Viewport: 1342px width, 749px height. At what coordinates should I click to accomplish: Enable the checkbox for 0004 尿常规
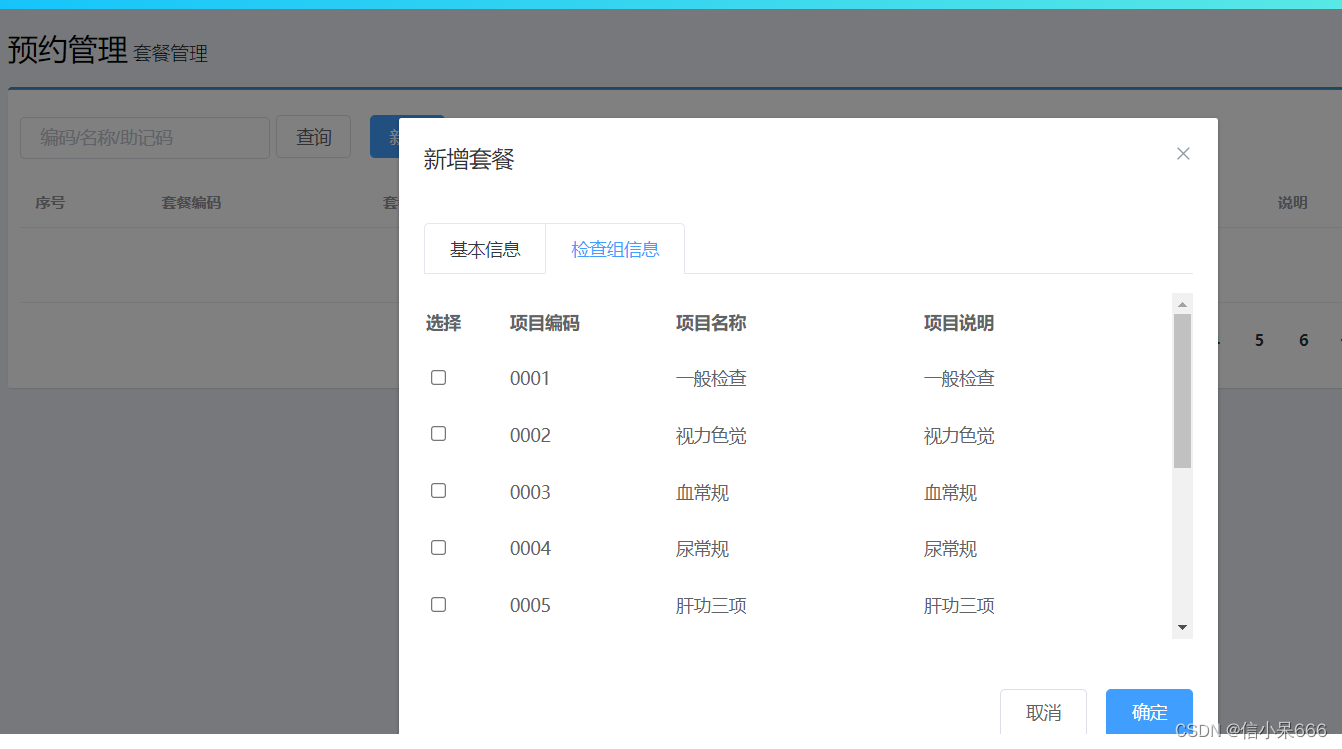(438, 547)
